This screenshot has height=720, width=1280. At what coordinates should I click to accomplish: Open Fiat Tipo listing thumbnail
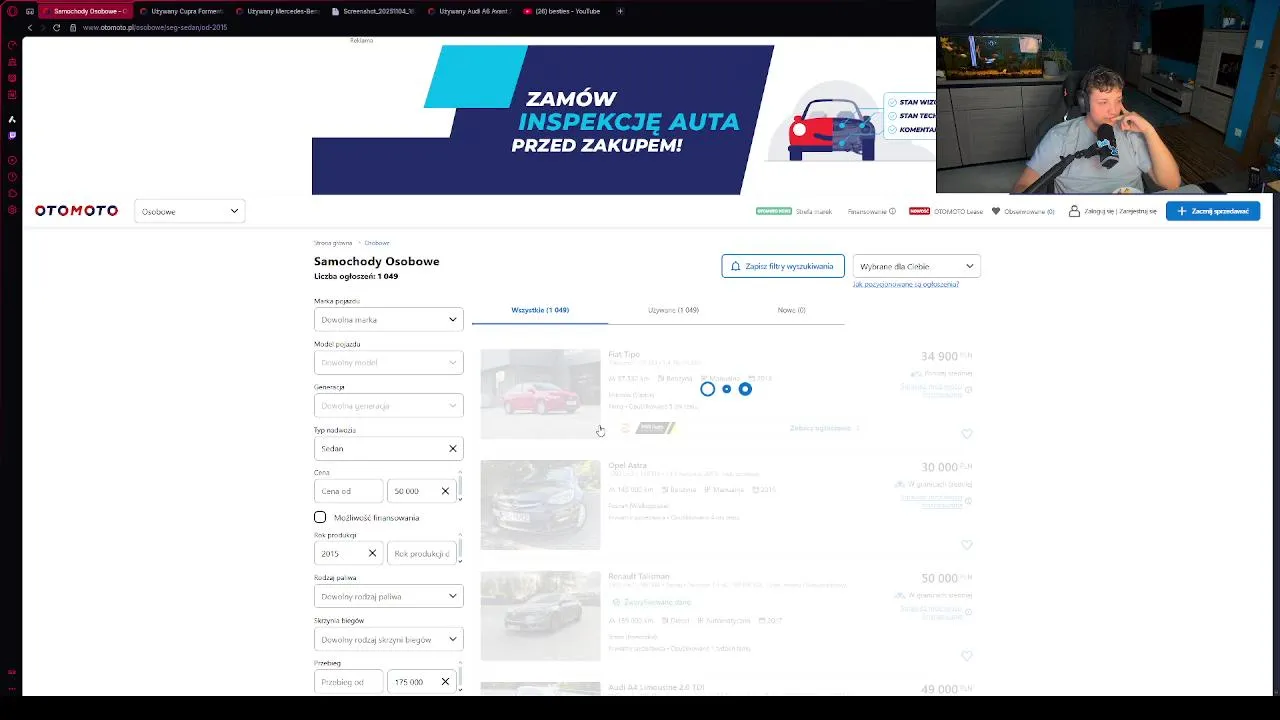pyautogui.click(x=540, y=394)
